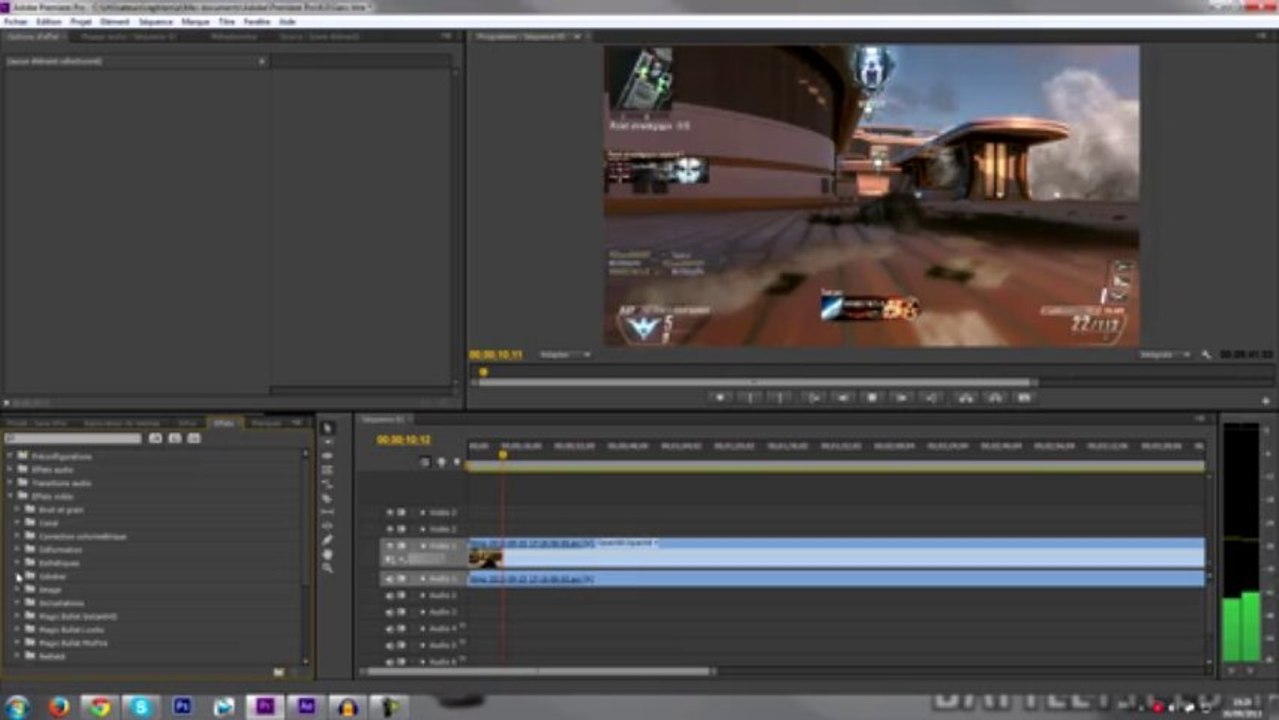Switch to the Infos tab

[187, 423]
